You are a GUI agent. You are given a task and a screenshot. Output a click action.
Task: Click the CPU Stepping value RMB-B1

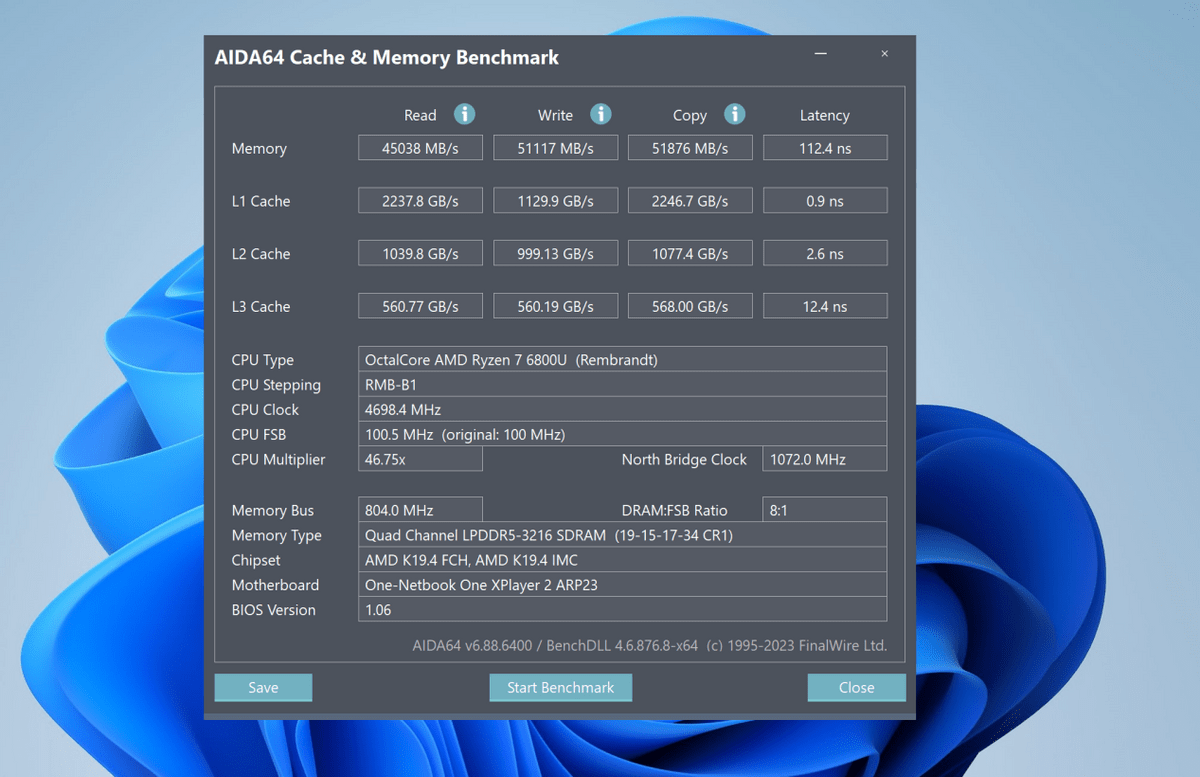622,384
